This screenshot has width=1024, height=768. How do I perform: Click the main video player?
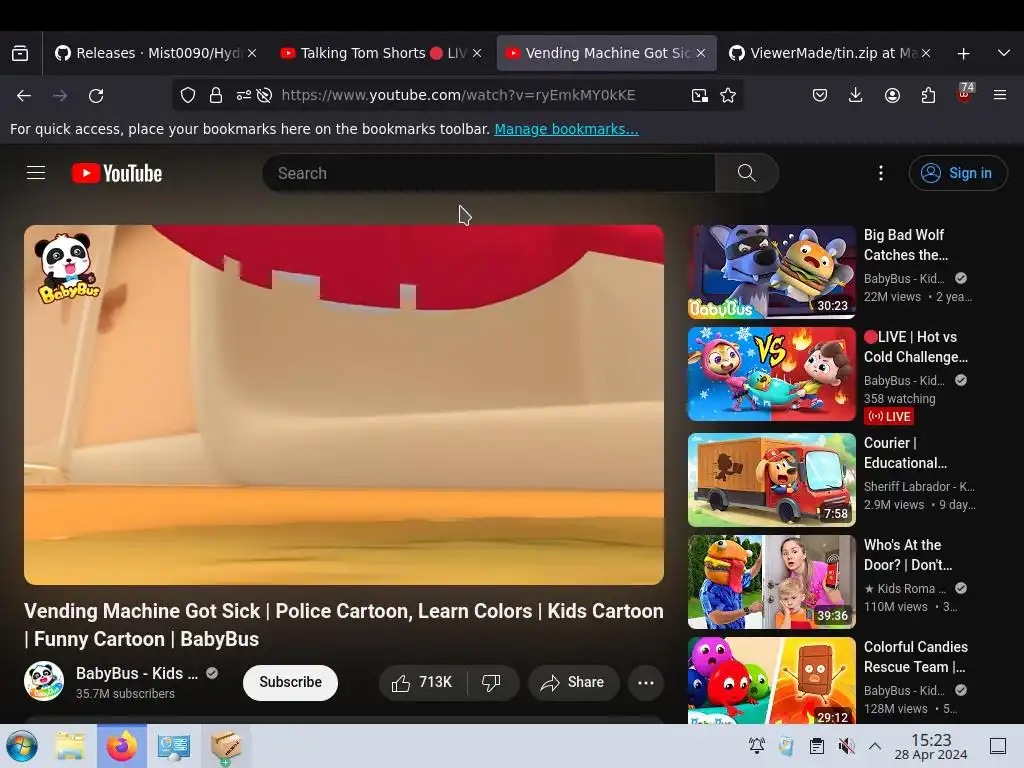(344, 405)
